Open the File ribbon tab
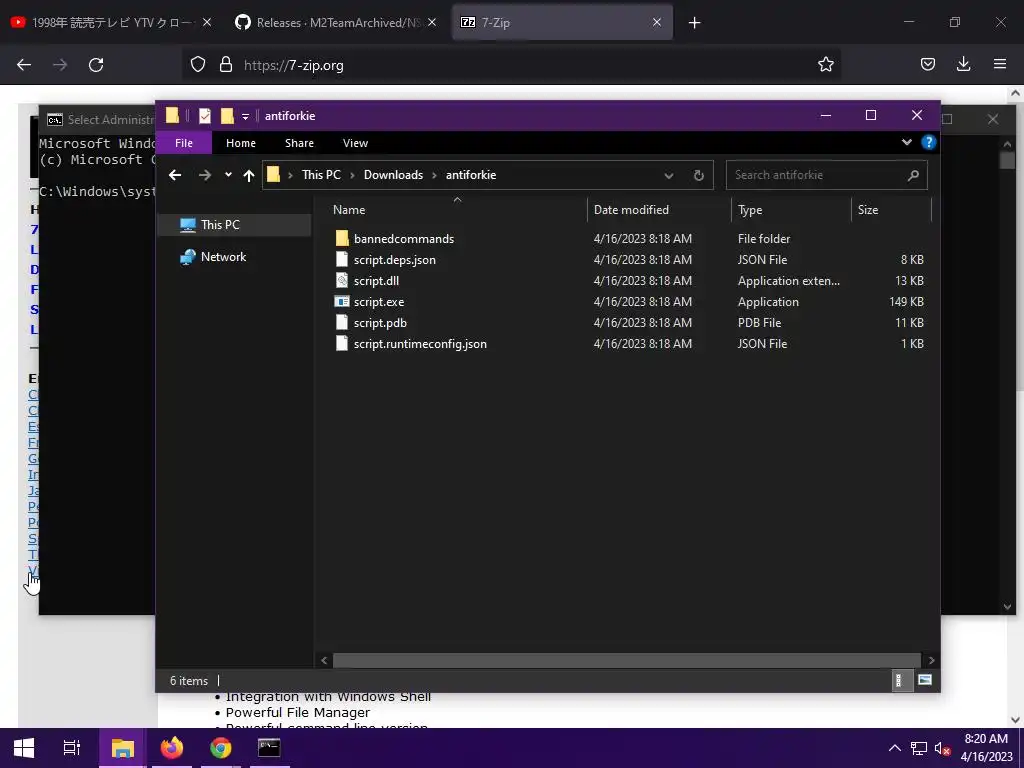Viewport: 1024px width, 768px height. 184,143
